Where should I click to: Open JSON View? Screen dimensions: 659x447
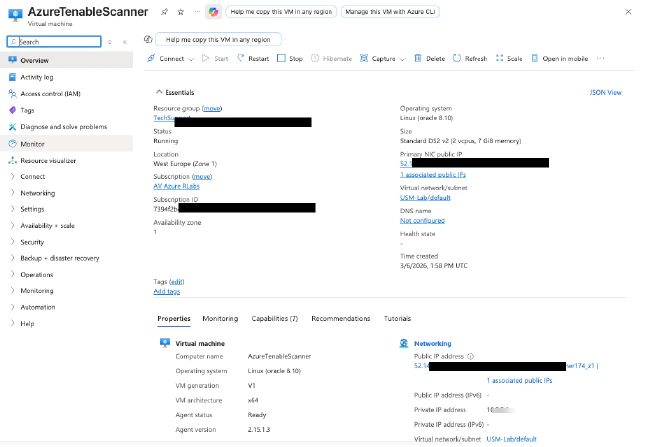point(605,92)
